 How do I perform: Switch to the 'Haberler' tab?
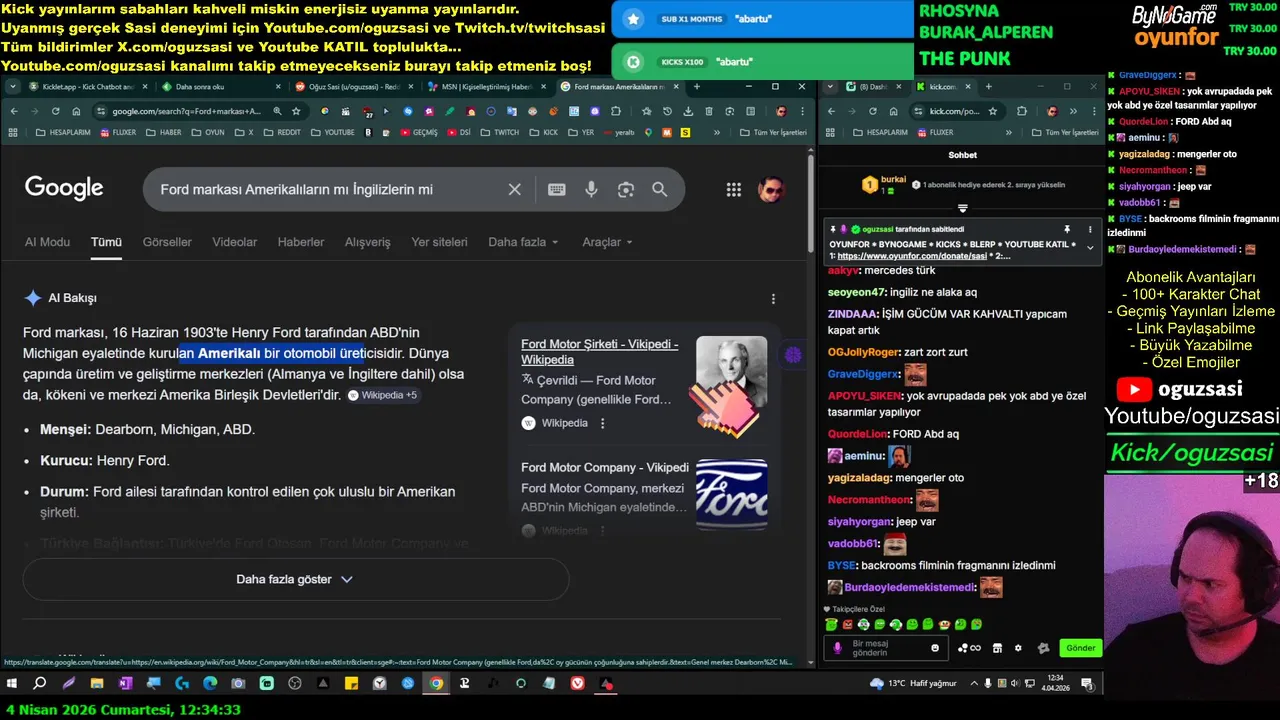[300, 242]
